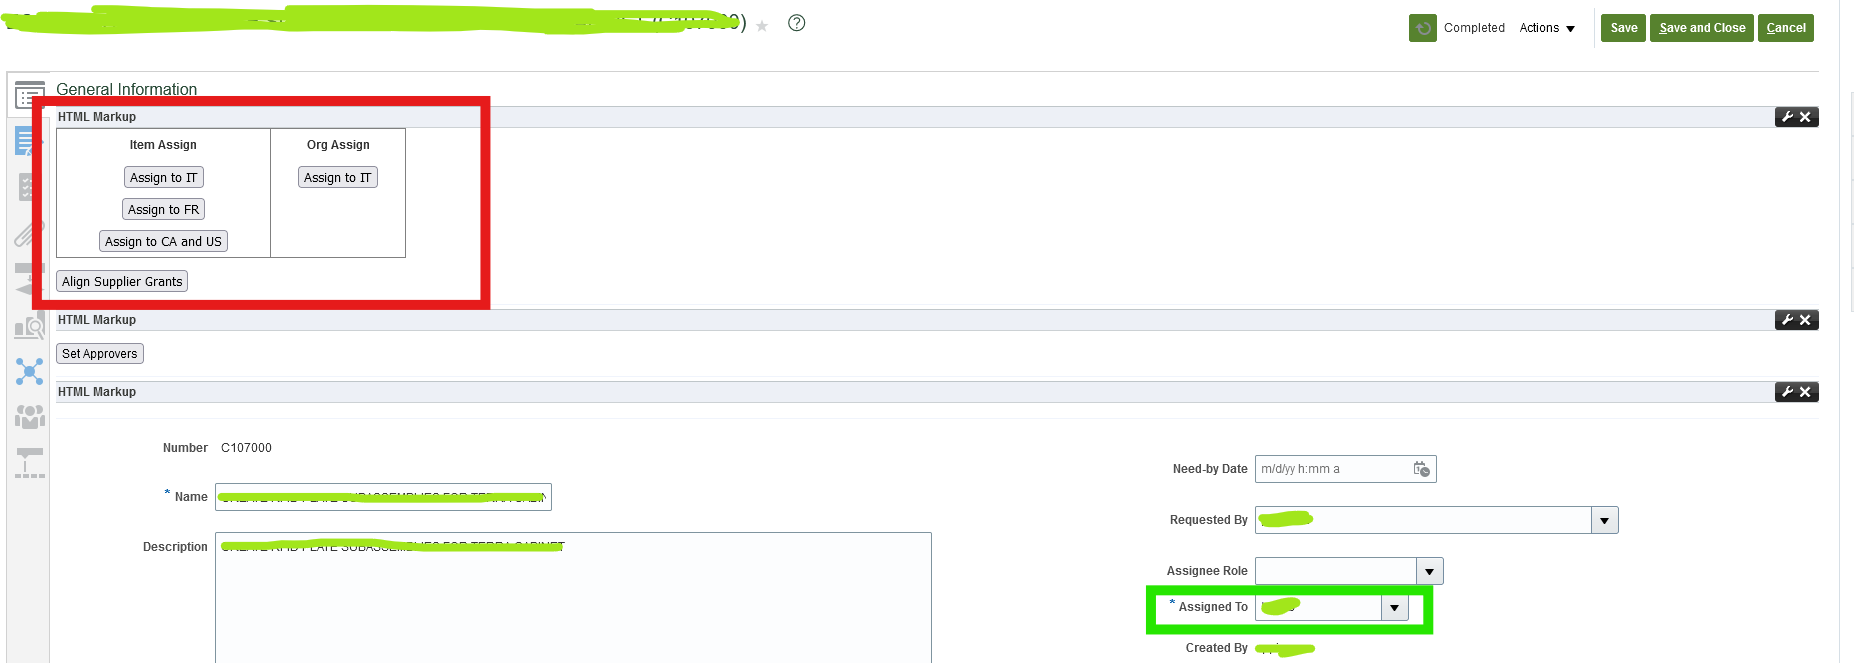This screenshot has height=663, width=1854.
Task: Click the favorite star icon in title
Action: [762, 26]
